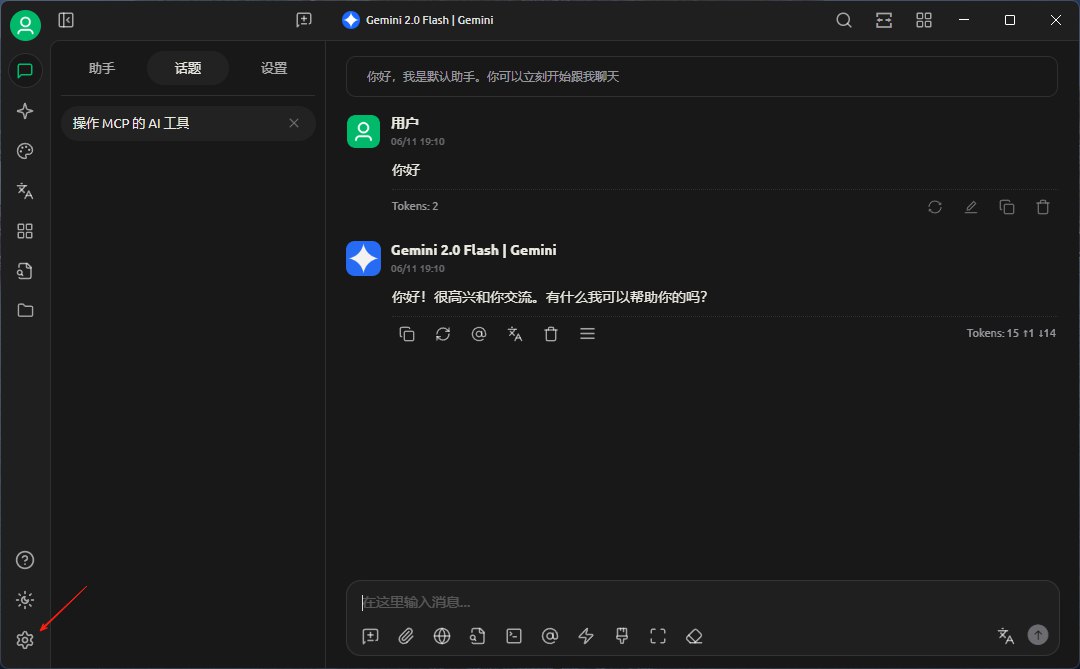
Task: Copy the Gemini reply message
Action: pos(407,334)
